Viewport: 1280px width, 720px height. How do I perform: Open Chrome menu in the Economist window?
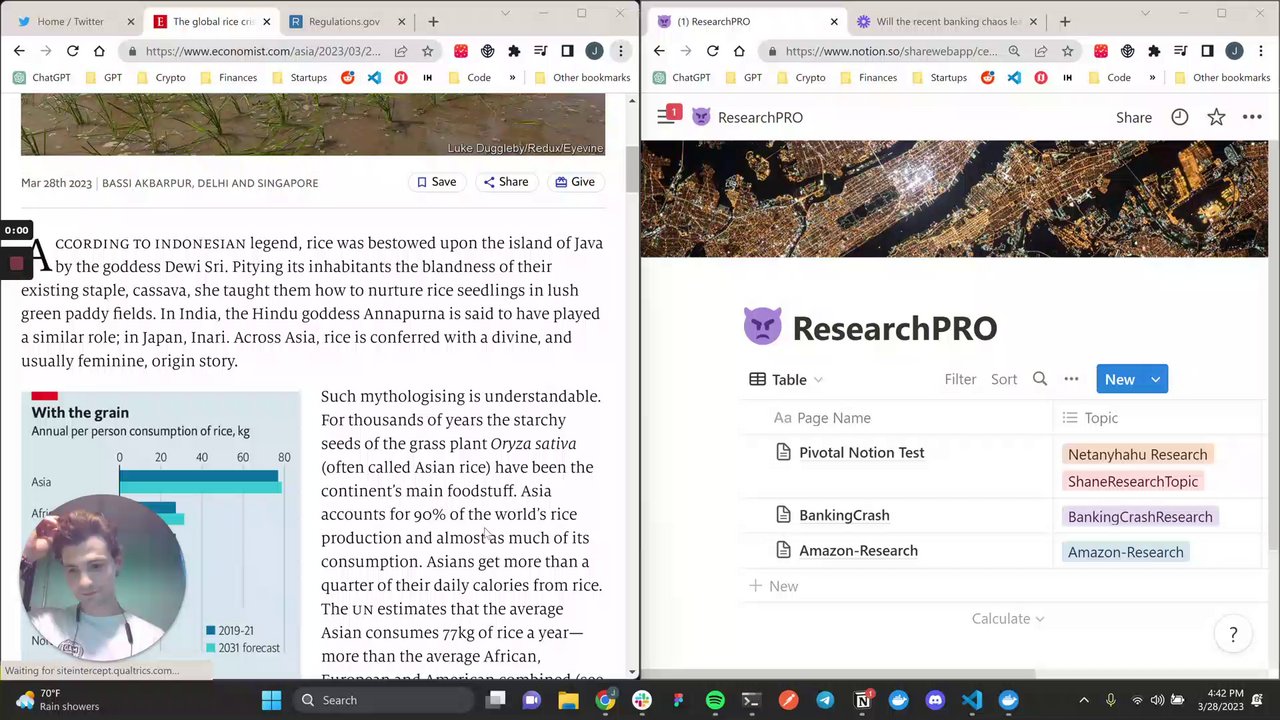[x=621, y=51]
